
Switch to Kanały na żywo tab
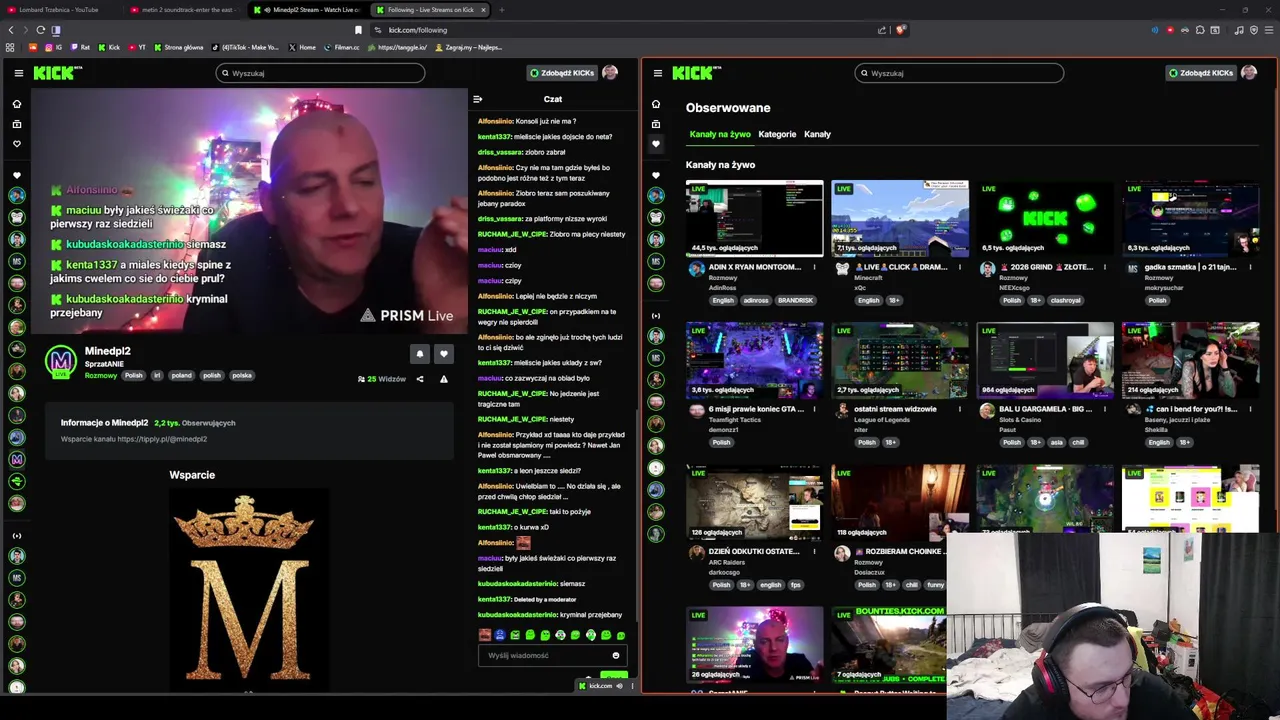click(720, 134)
